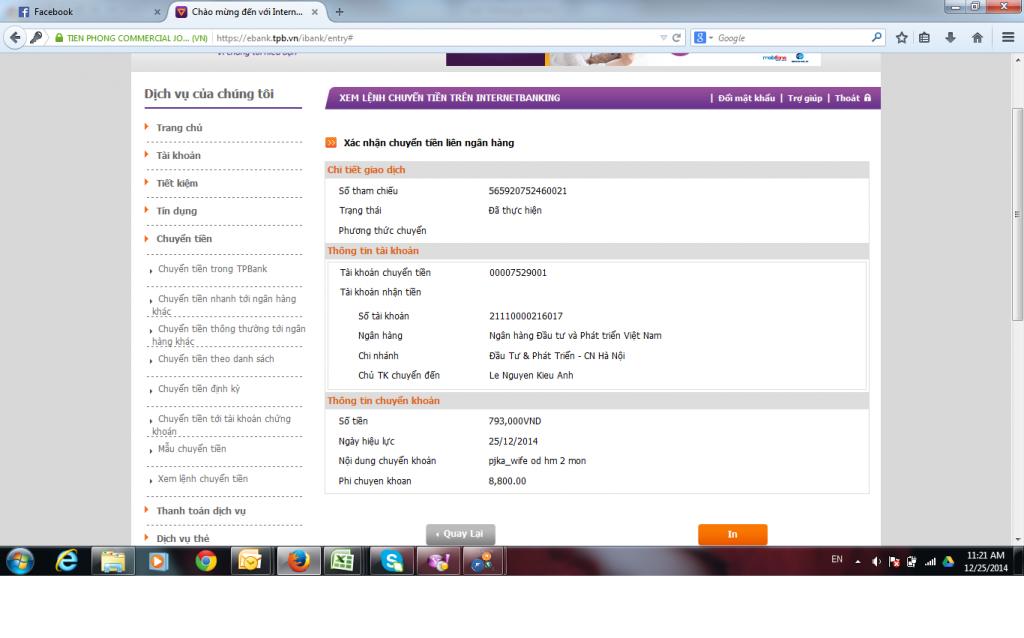Open Trợ giúp help link
This screenshot has width=1024, height=638.
(805, 98)
